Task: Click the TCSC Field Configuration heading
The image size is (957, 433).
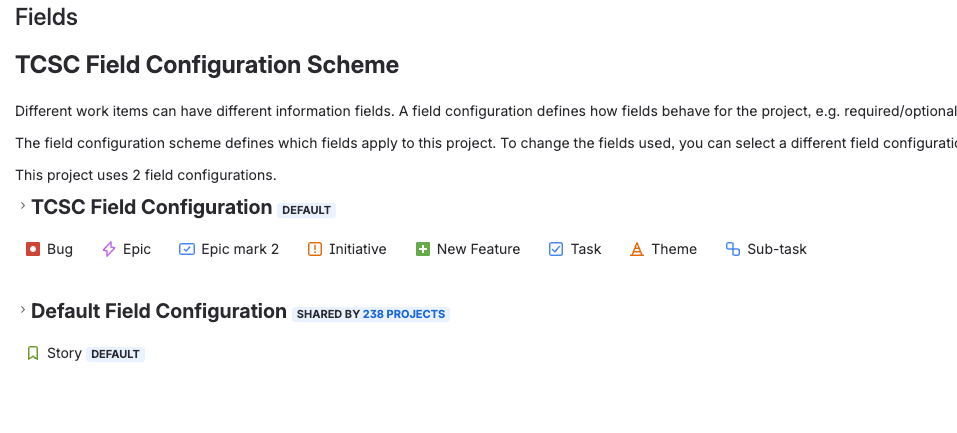Action: (151, 207)
